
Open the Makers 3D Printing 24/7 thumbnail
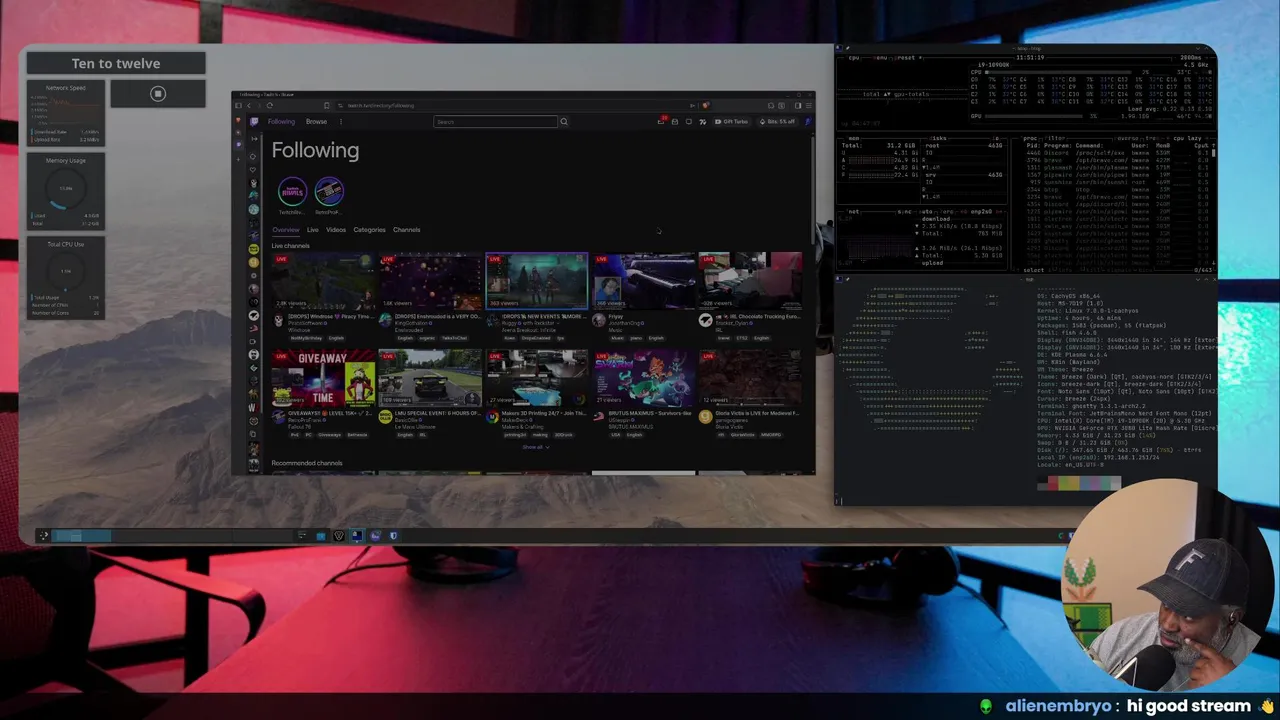tap(537, 377)
